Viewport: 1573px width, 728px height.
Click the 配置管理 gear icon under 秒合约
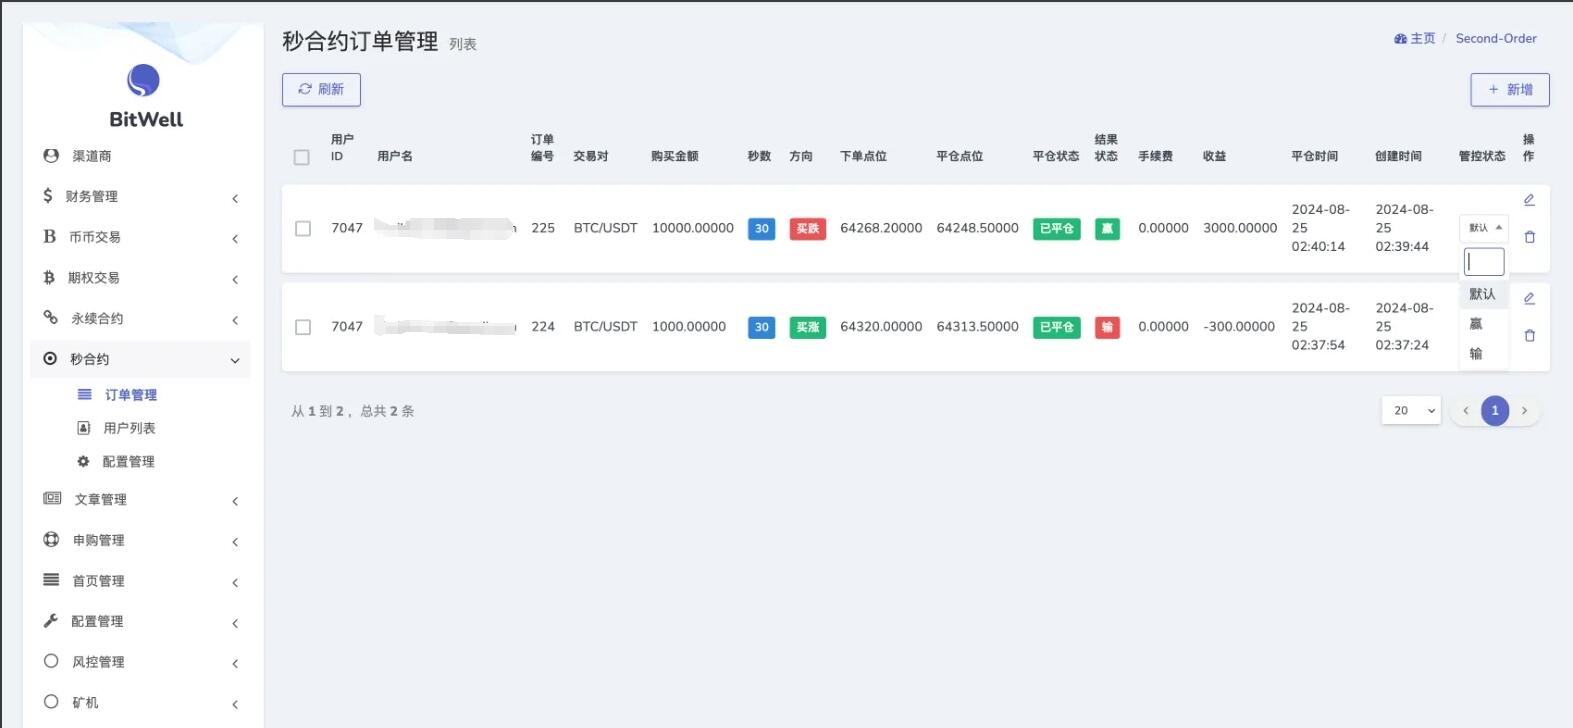[x=84, y=461]
